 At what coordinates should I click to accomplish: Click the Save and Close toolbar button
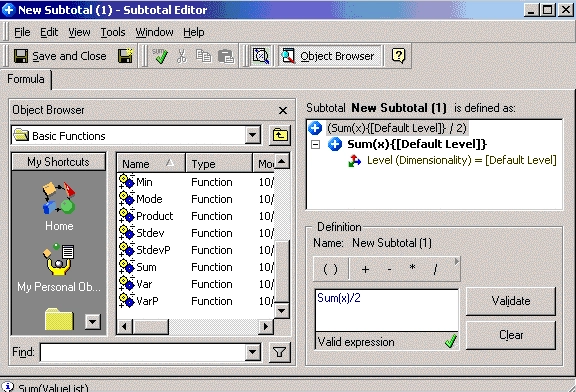60,56
